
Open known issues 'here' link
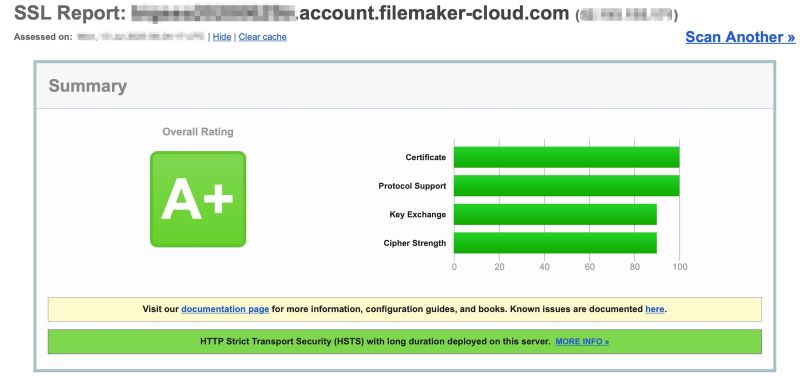pyautogui.click(x=655, y=309)
